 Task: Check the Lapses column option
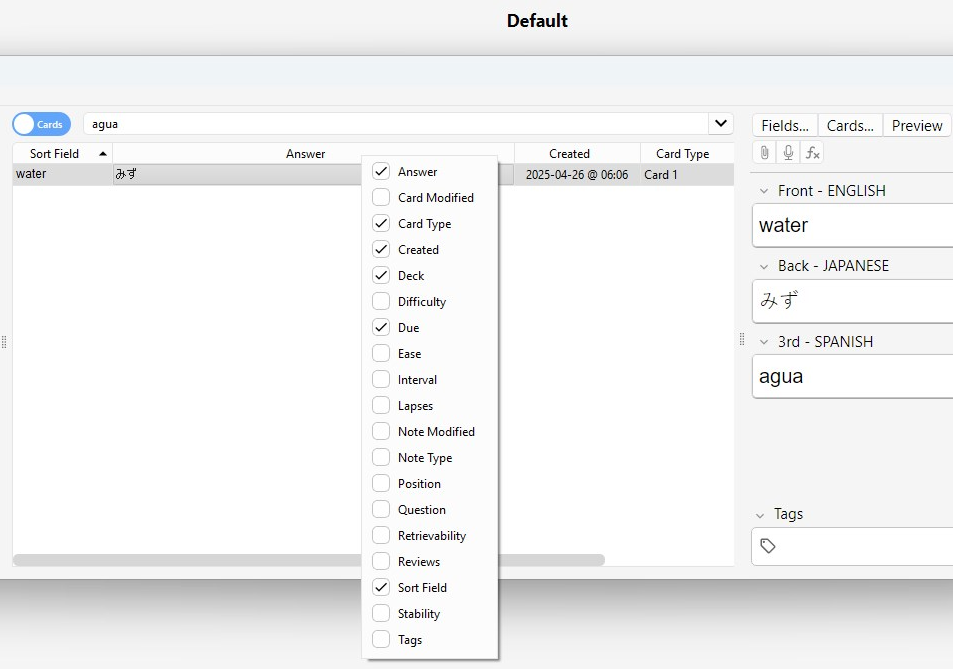click(x=381, y=405)
